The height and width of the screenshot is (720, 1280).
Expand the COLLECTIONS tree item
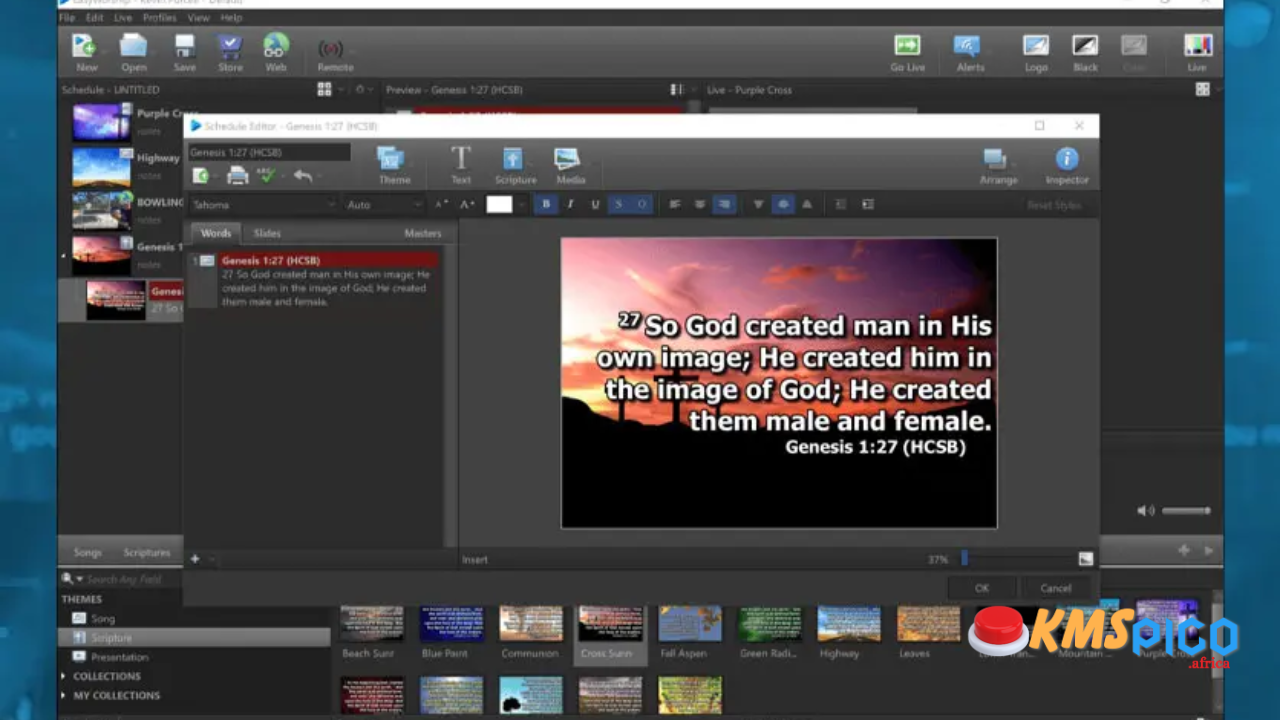point(64,676)
